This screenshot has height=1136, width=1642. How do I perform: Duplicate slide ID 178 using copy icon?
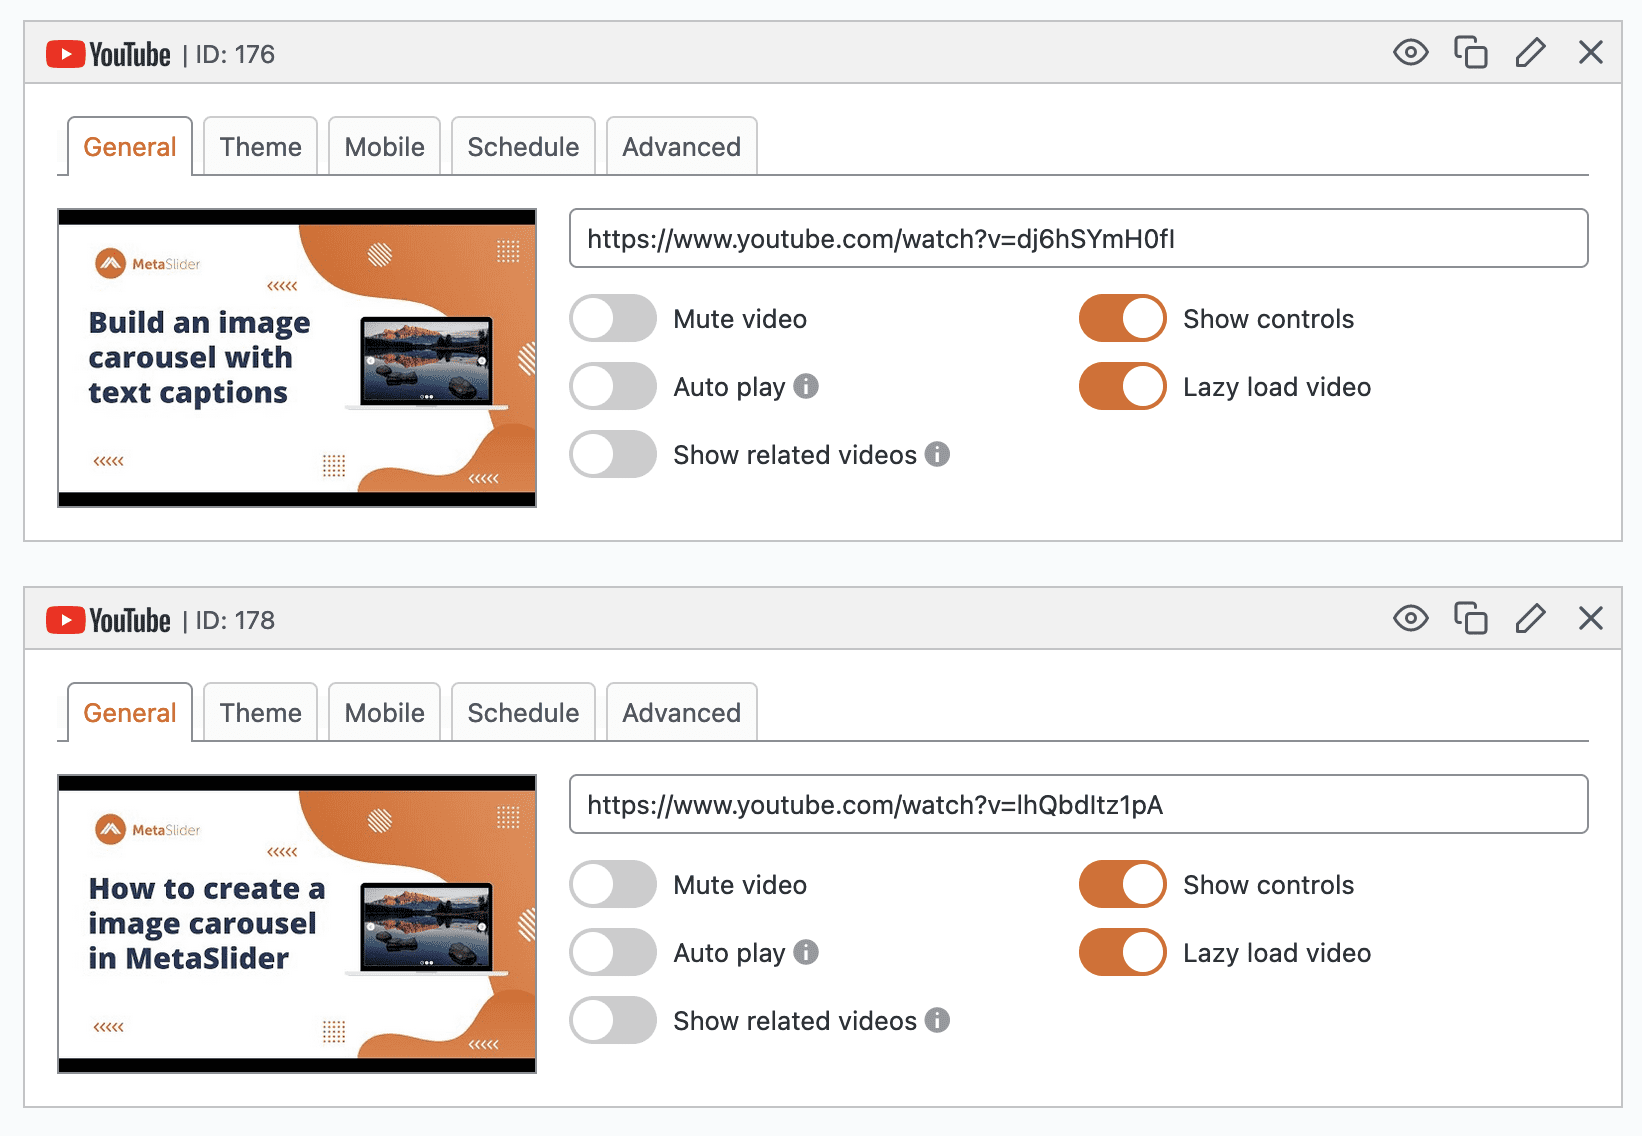(1470, 619)
